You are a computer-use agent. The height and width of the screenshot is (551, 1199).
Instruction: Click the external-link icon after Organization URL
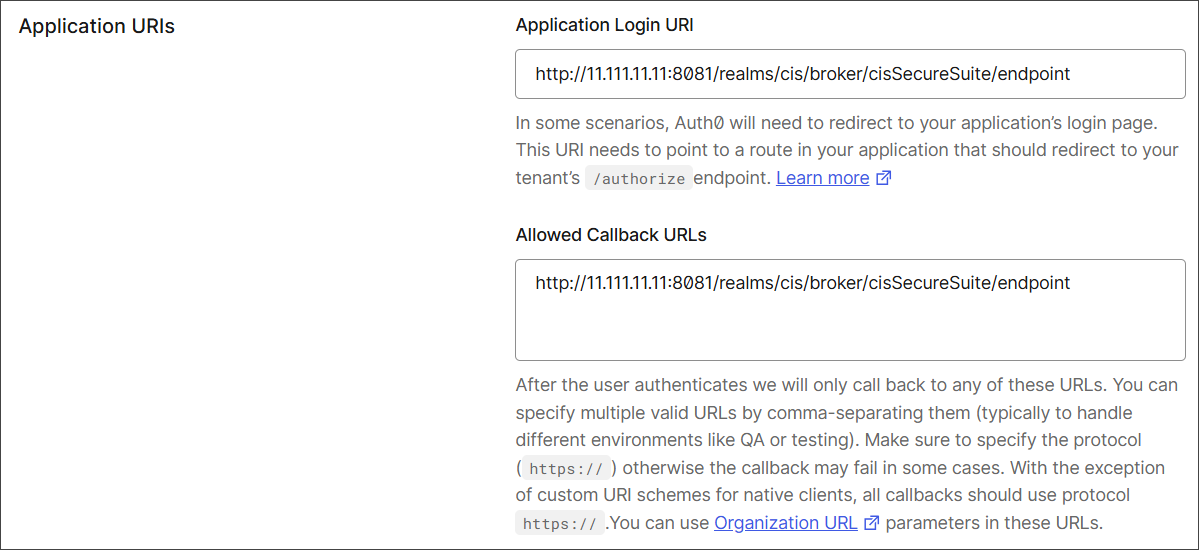[x=872, y=523]
